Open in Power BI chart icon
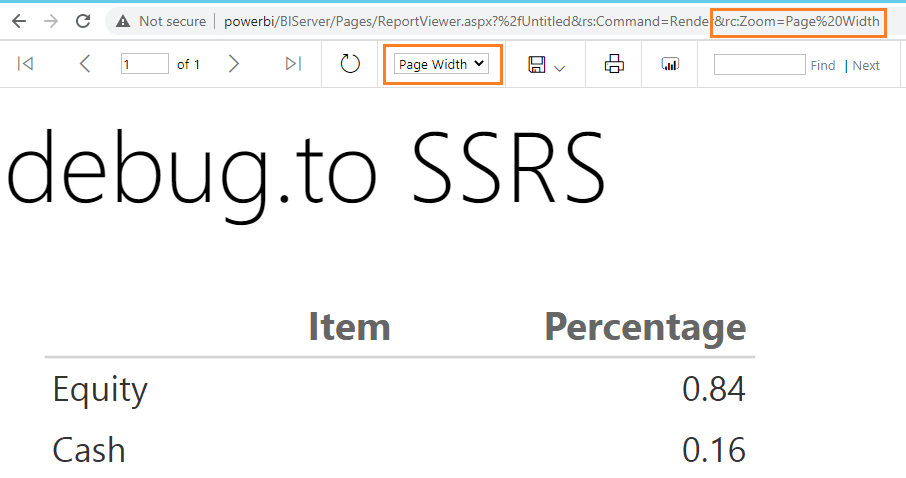Image resolution: width=906 pixels, height=478 pixels. pos(670,64)
